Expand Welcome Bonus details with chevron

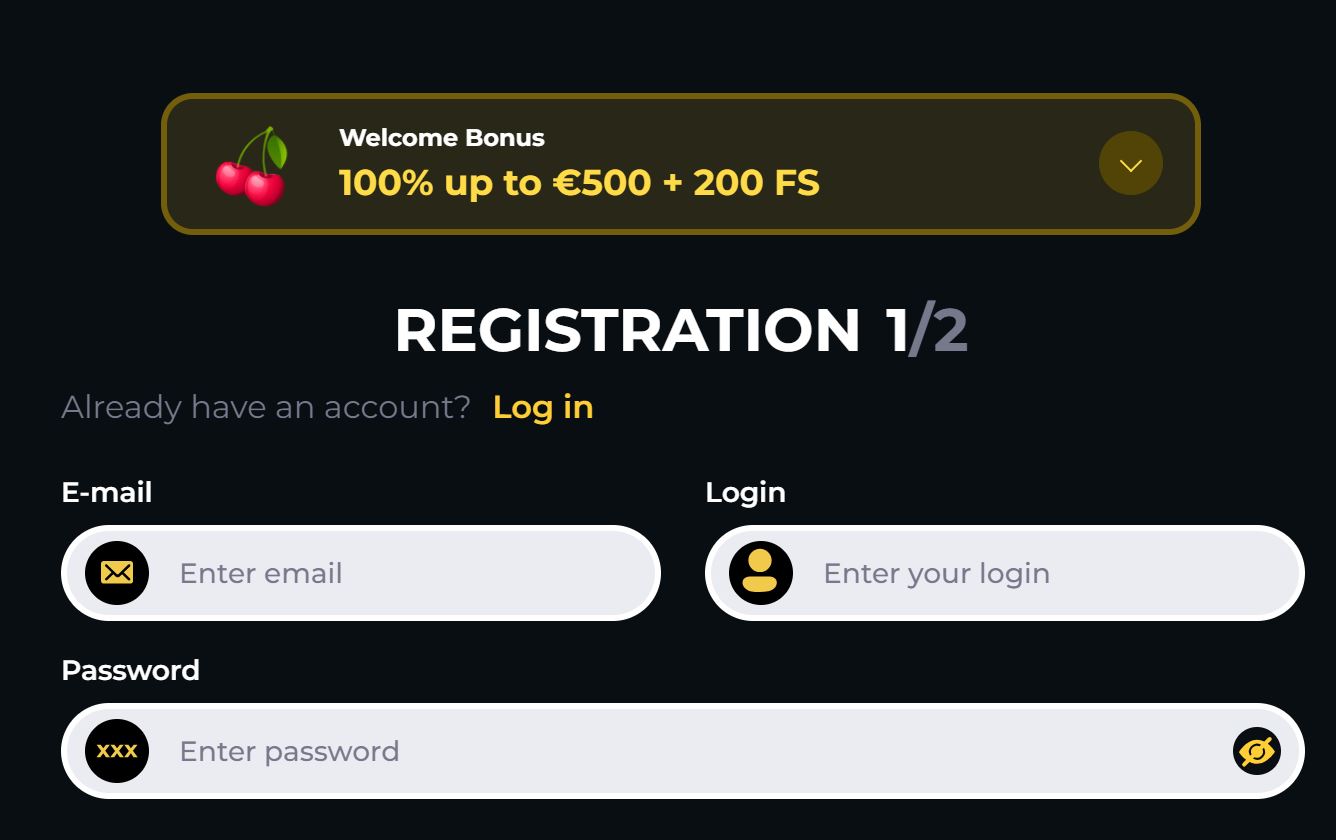[x=1130, y=164]
